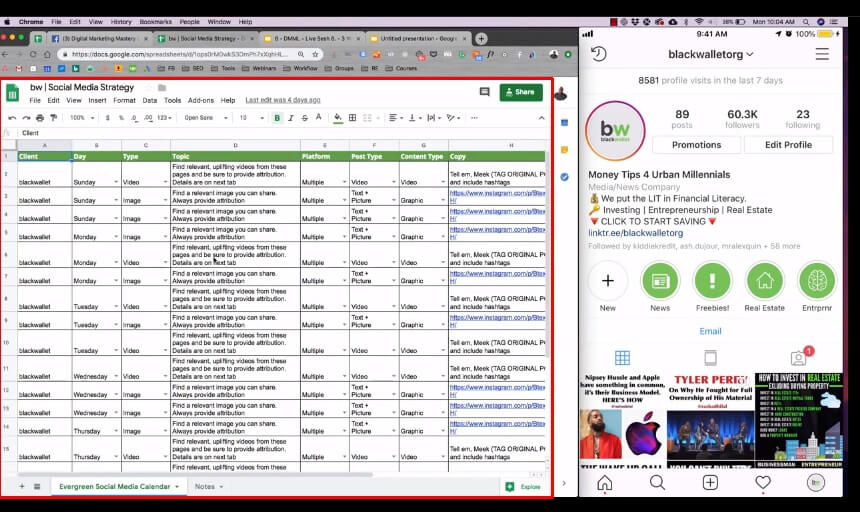Open the Sunday day dropdown in row 2
Image resolution: width=860 pixels, height=512 pixels.
tap(116, 182)
